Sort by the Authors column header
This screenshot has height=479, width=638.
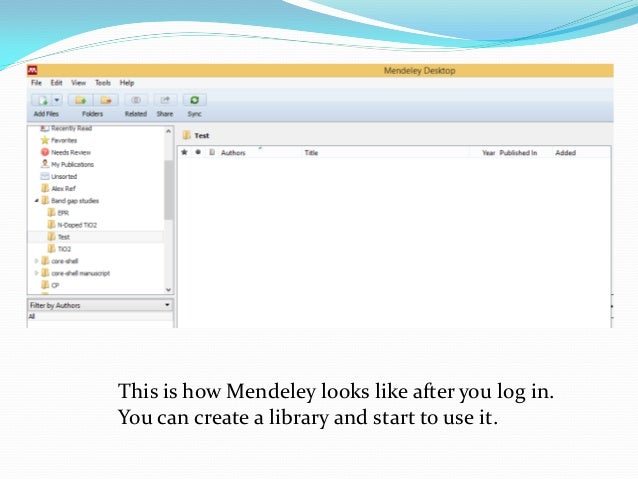233,153
